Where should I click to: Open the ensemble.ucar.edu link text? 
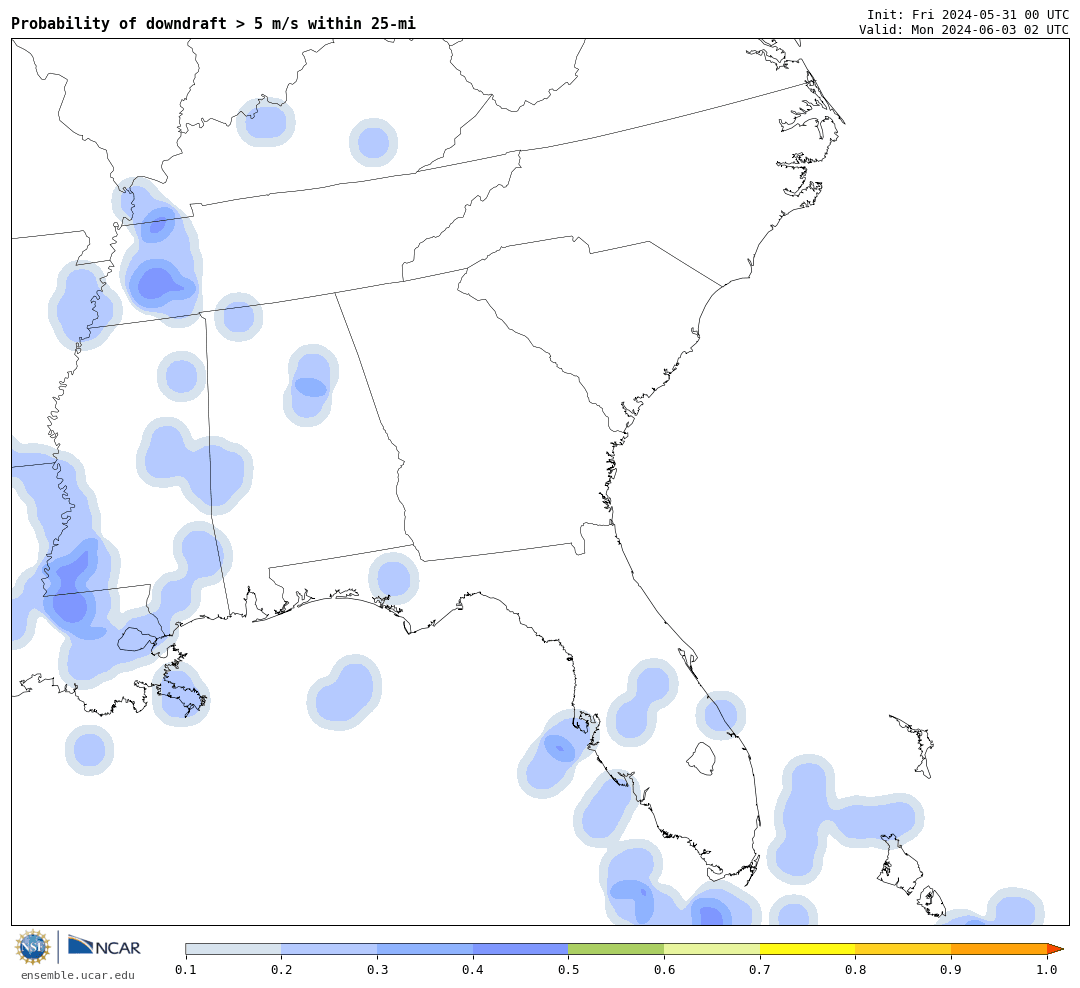(x=78, y=975)
